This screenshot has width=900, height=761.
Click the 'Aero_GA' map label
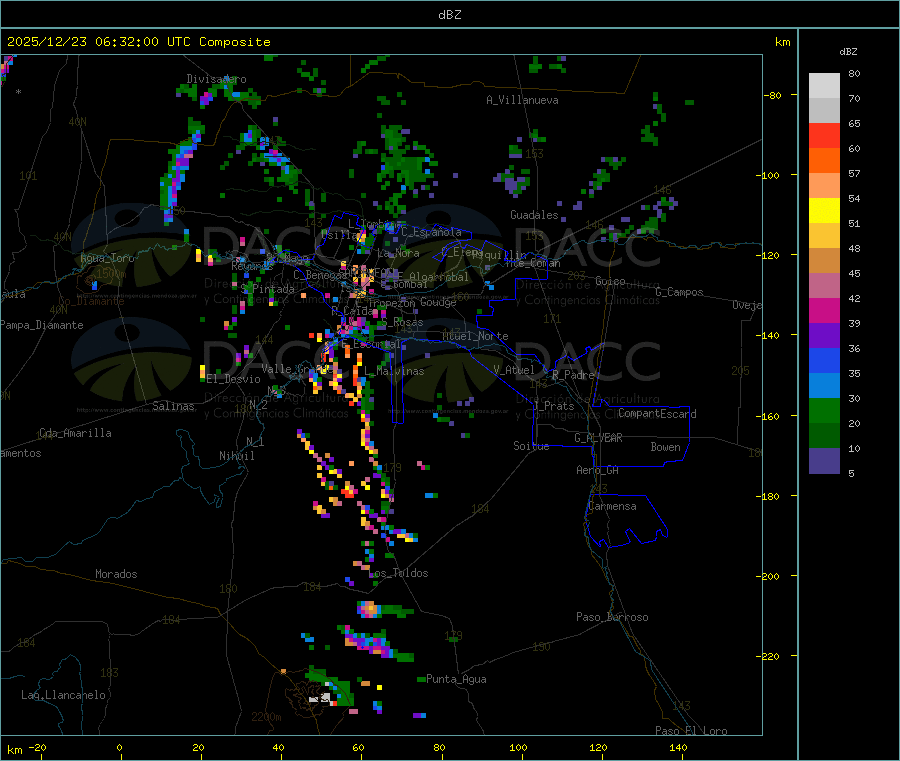(598, 471)
